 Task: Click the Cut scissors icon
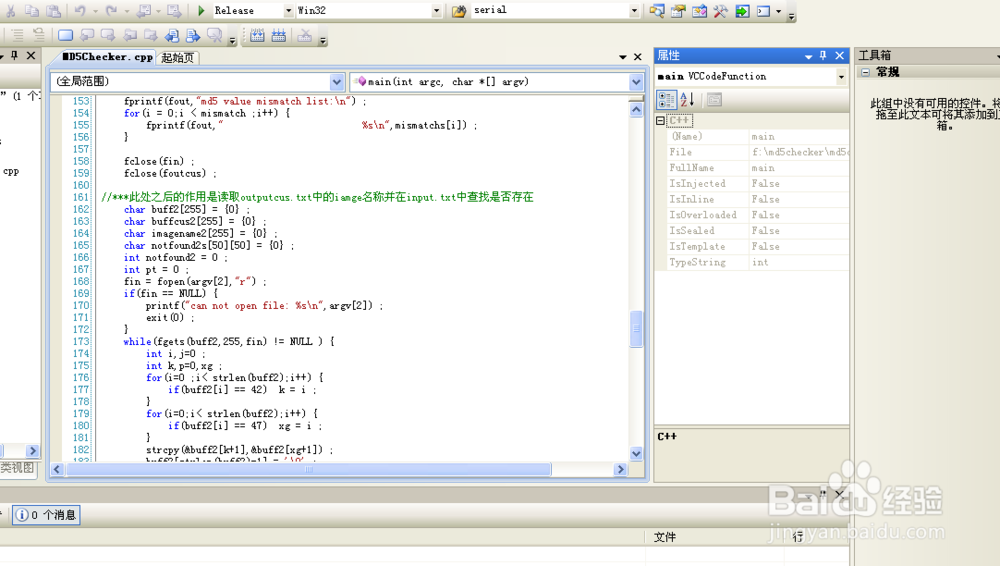point(11,11)
